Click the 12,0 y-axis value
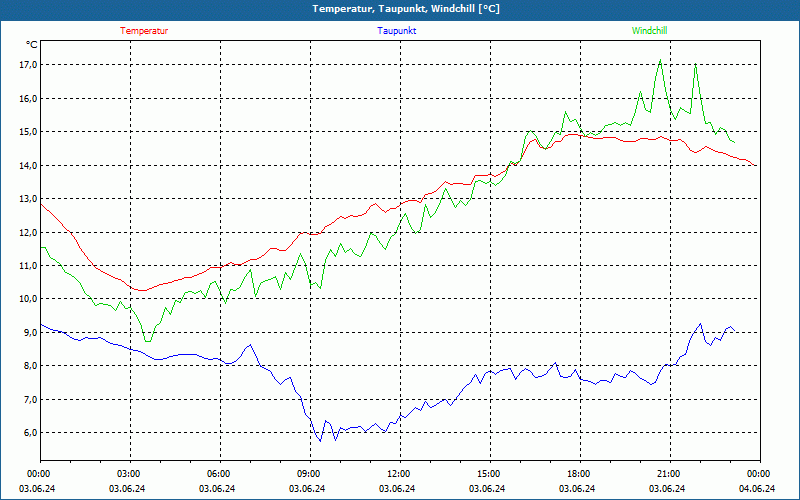The image size is (800, 500). pos(29,232)
